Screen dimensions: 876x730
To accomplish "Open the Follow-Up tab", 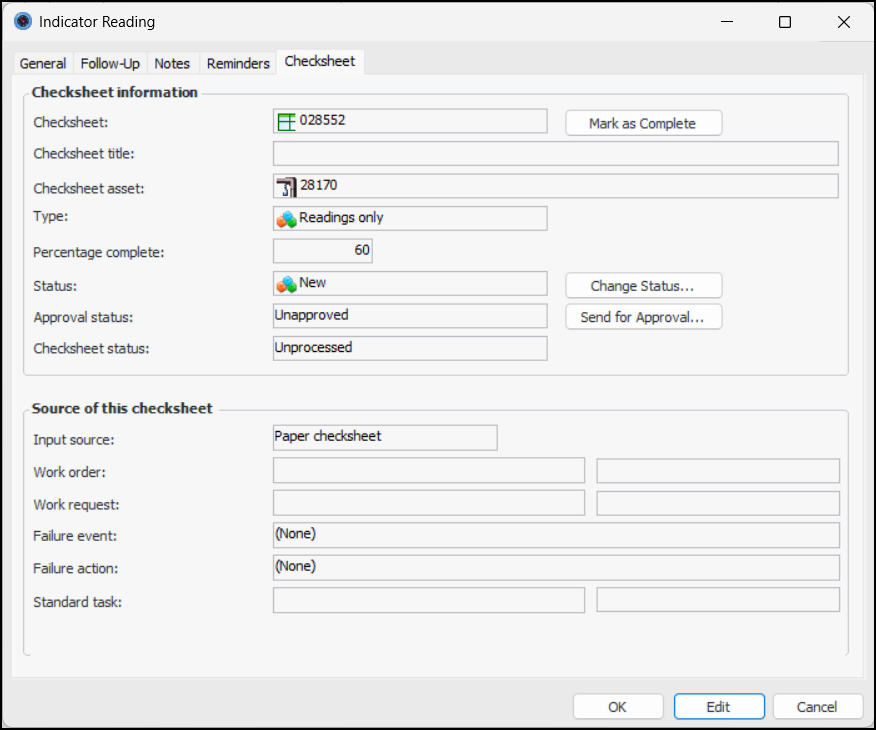I will tap(110, 63).
